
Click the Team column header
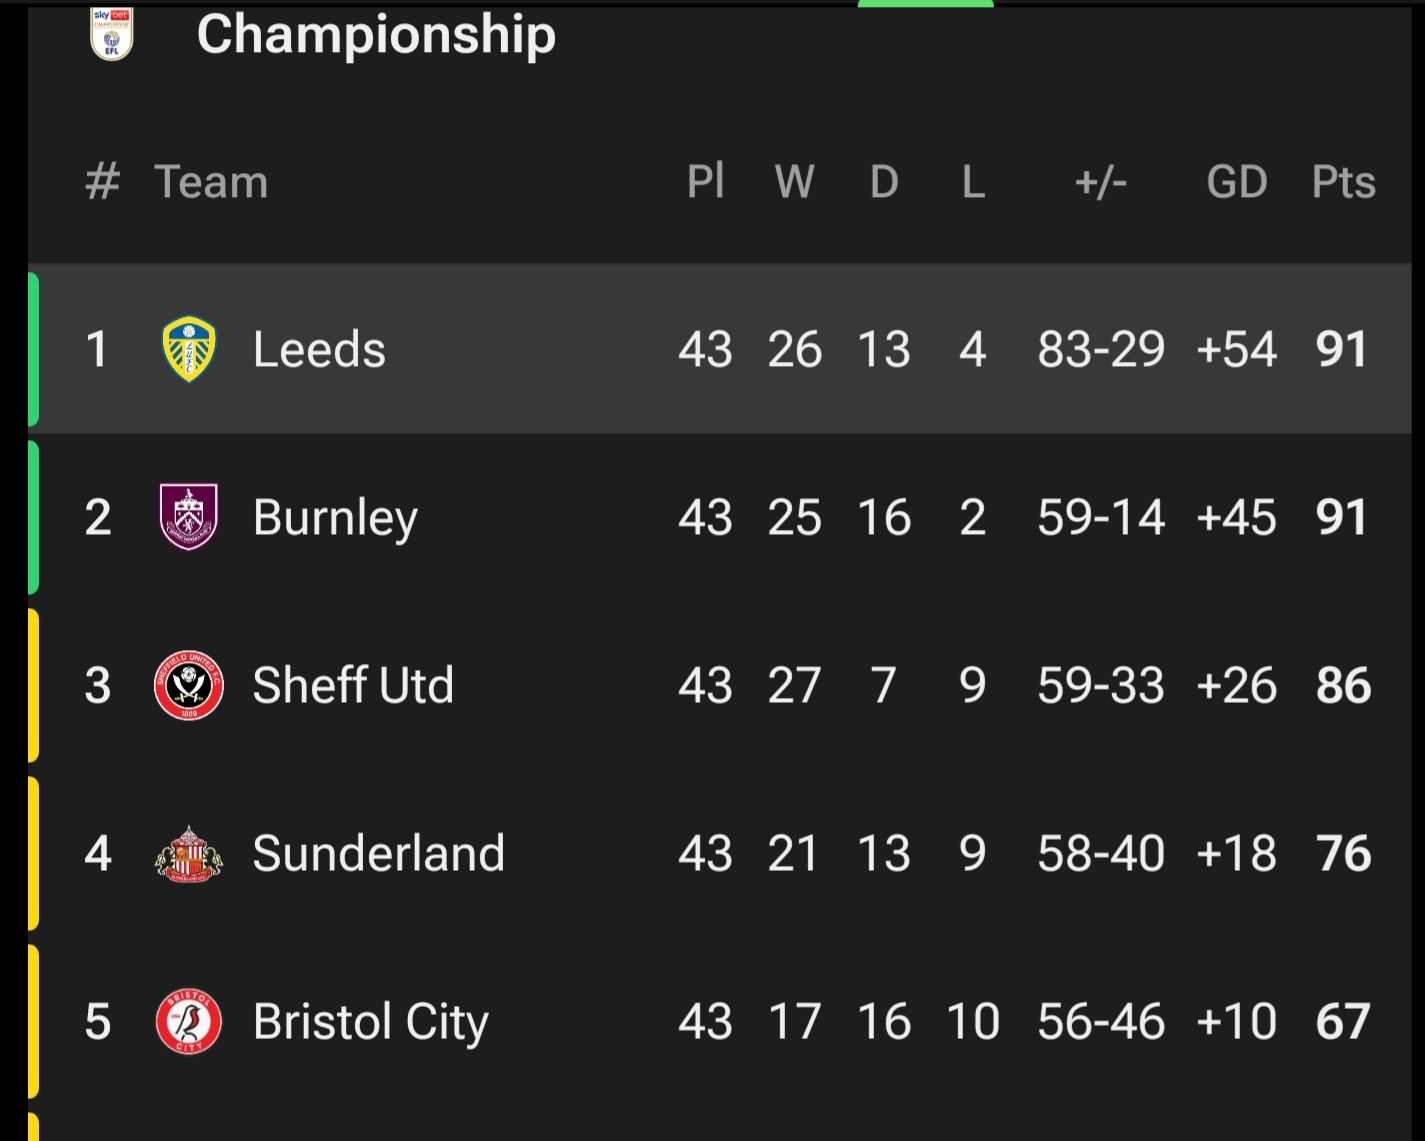click(211, 182)
